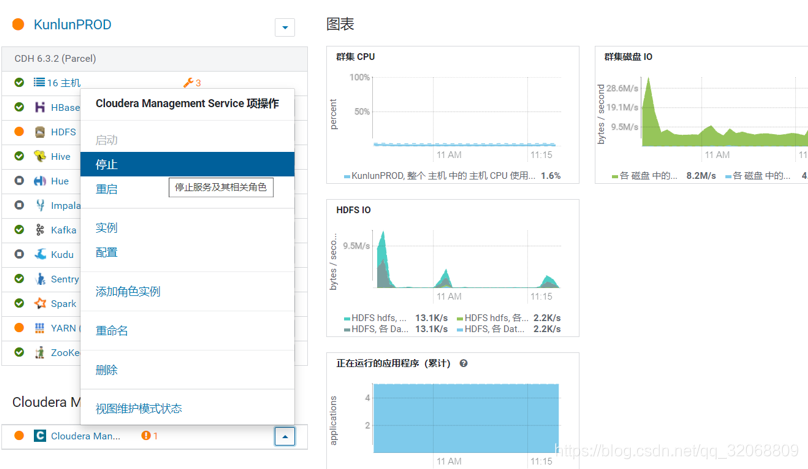
Task: Click the orange KunlunPROD cluster status indicator
Action: pos(18,24)
